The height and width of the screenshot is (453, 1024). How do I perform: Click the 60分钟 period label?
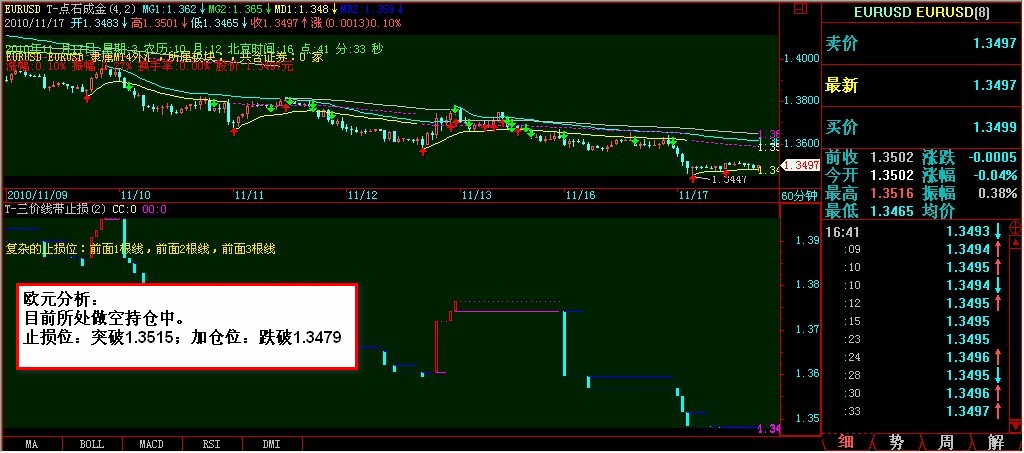[798, 195]
